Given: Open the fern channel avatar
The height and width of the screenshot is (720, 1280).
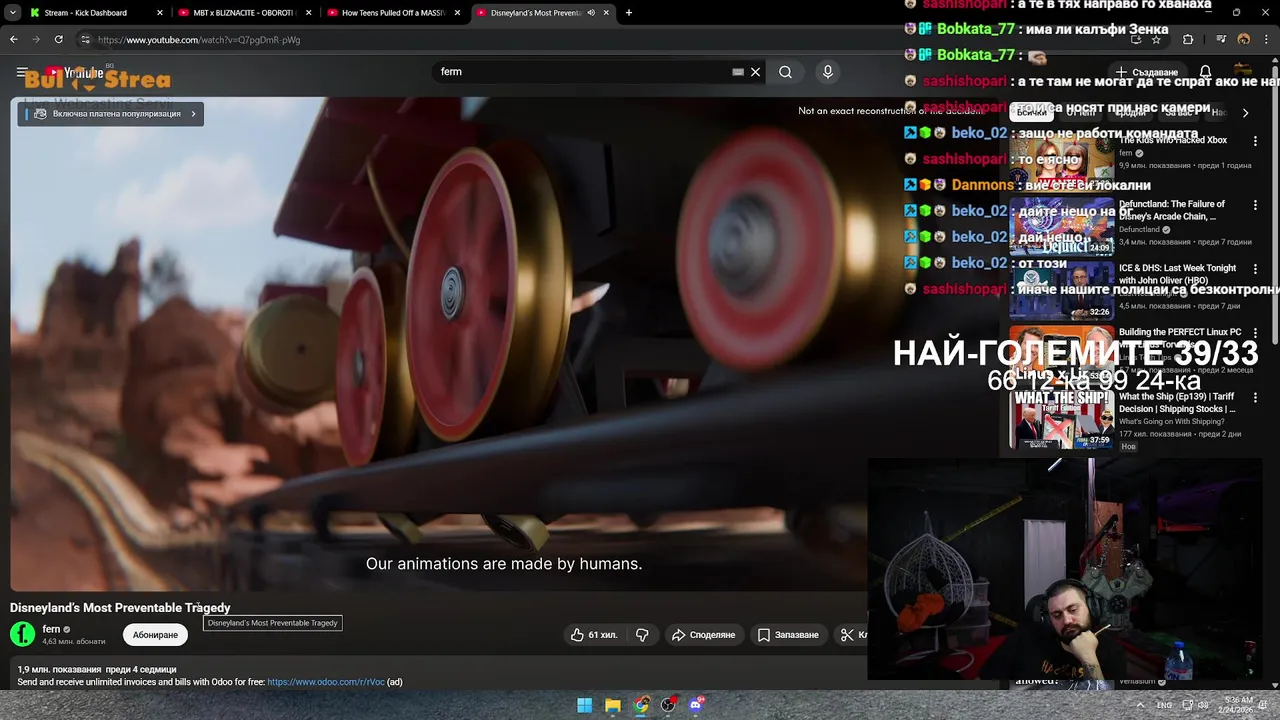Looking at the screenshot, I should [x=22, y=634].
